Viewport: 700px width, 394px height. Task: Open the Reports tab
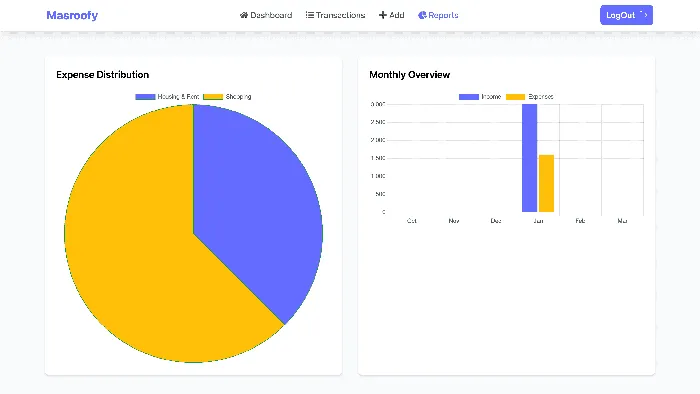point(438,15)
